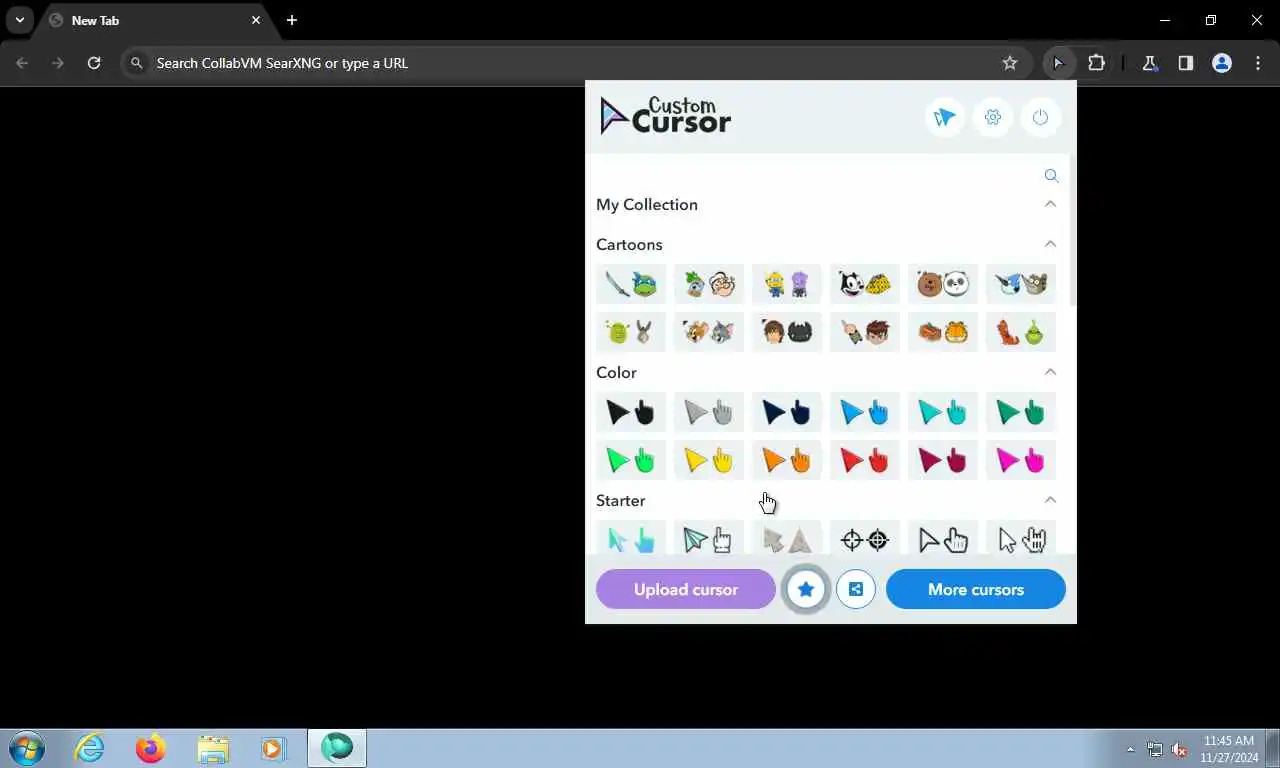Choose the navy blue color cursor
The image size is (1280, 768).
(787, 412)
